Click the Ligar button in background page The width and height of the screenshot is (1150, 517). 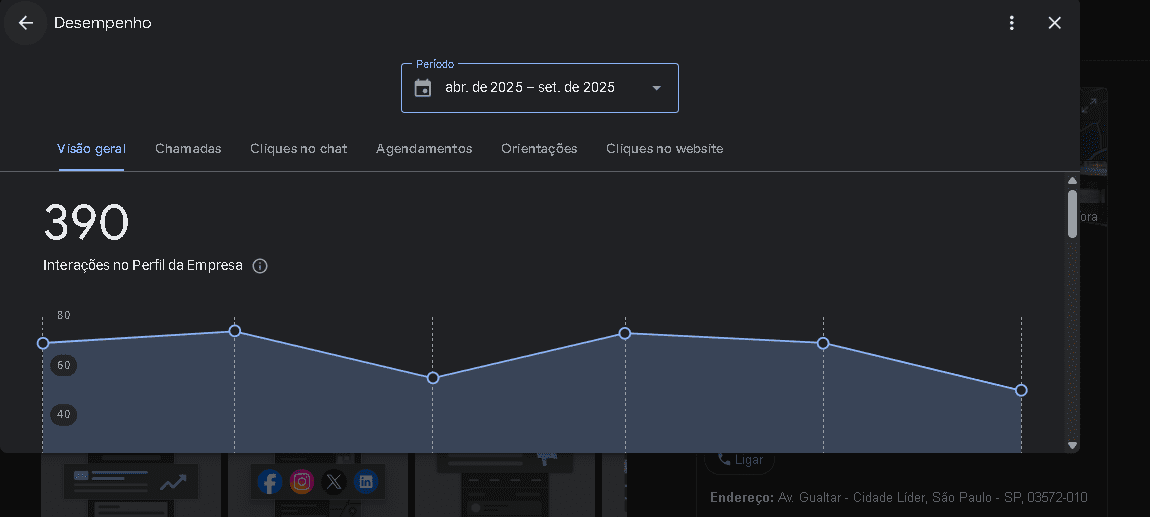point(739,460)
